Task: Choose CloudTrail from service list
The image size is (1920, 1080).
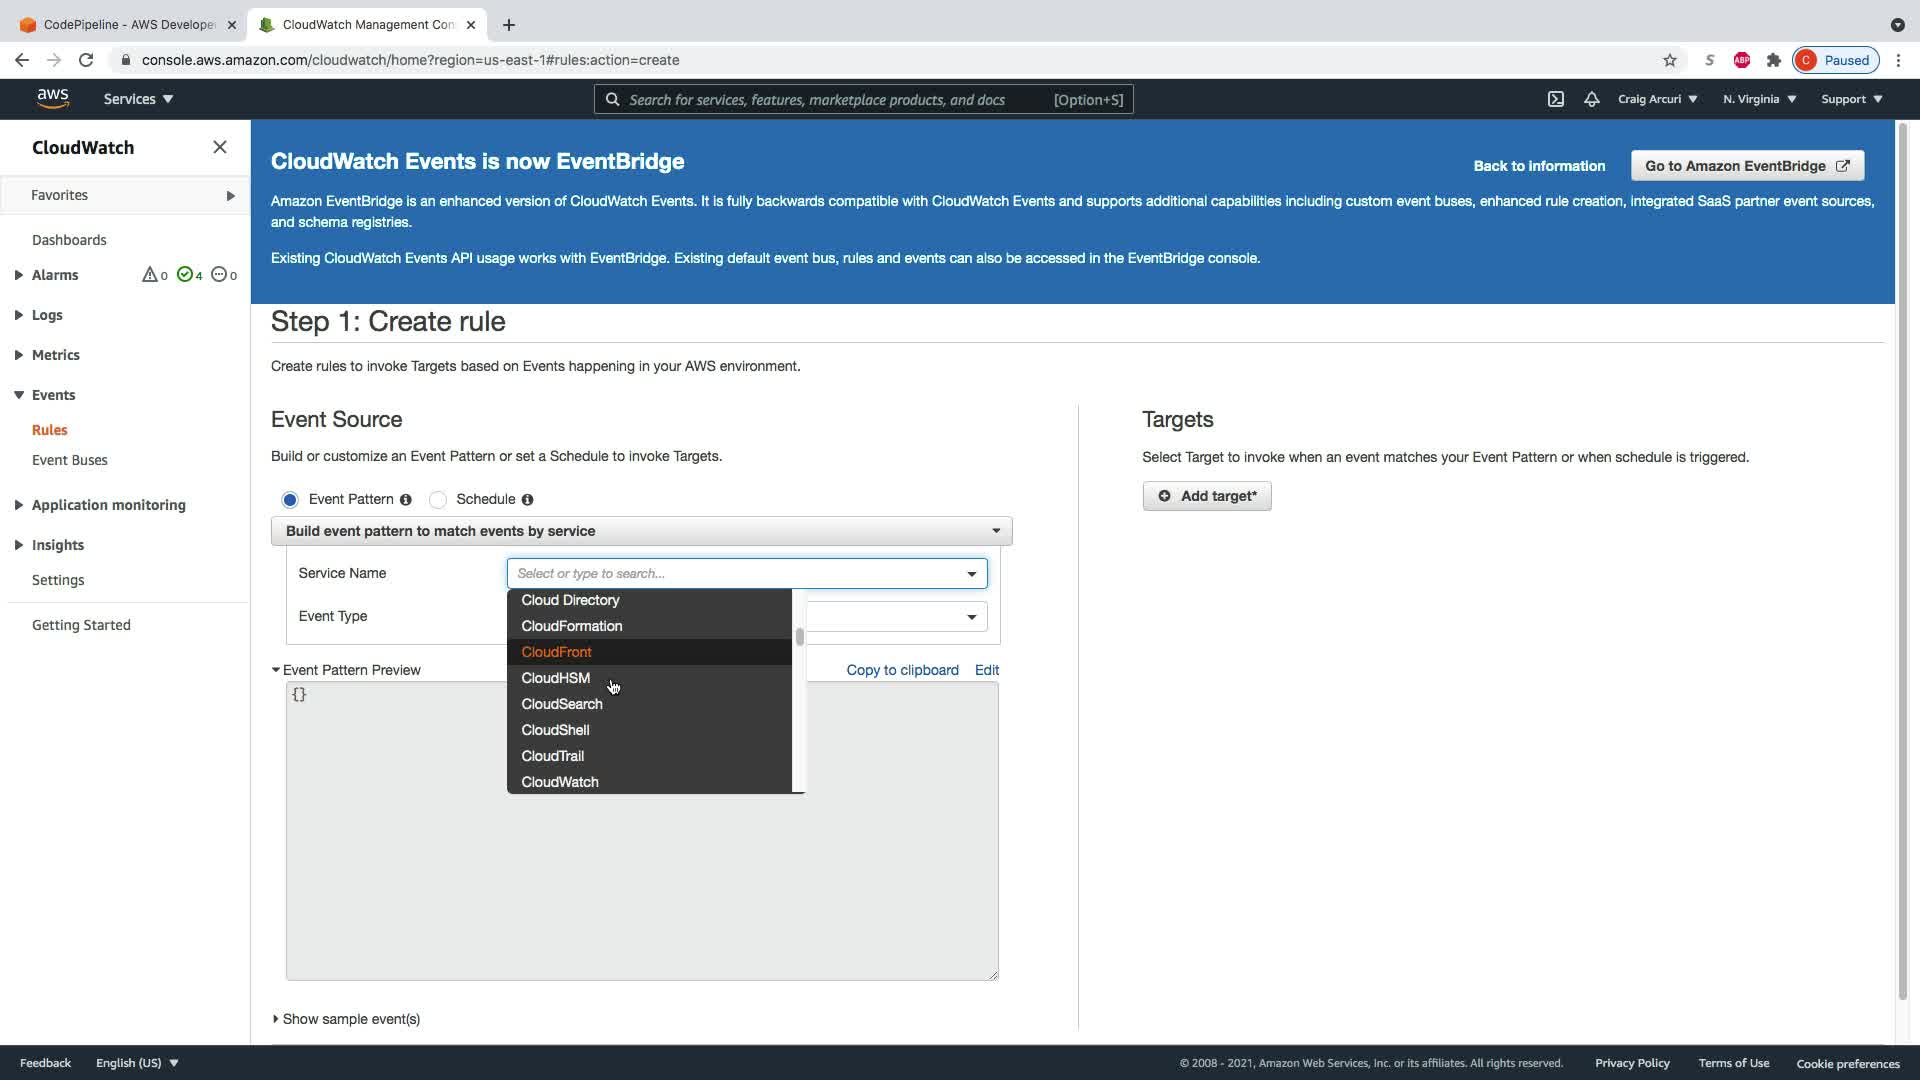Action: point(553,756)
